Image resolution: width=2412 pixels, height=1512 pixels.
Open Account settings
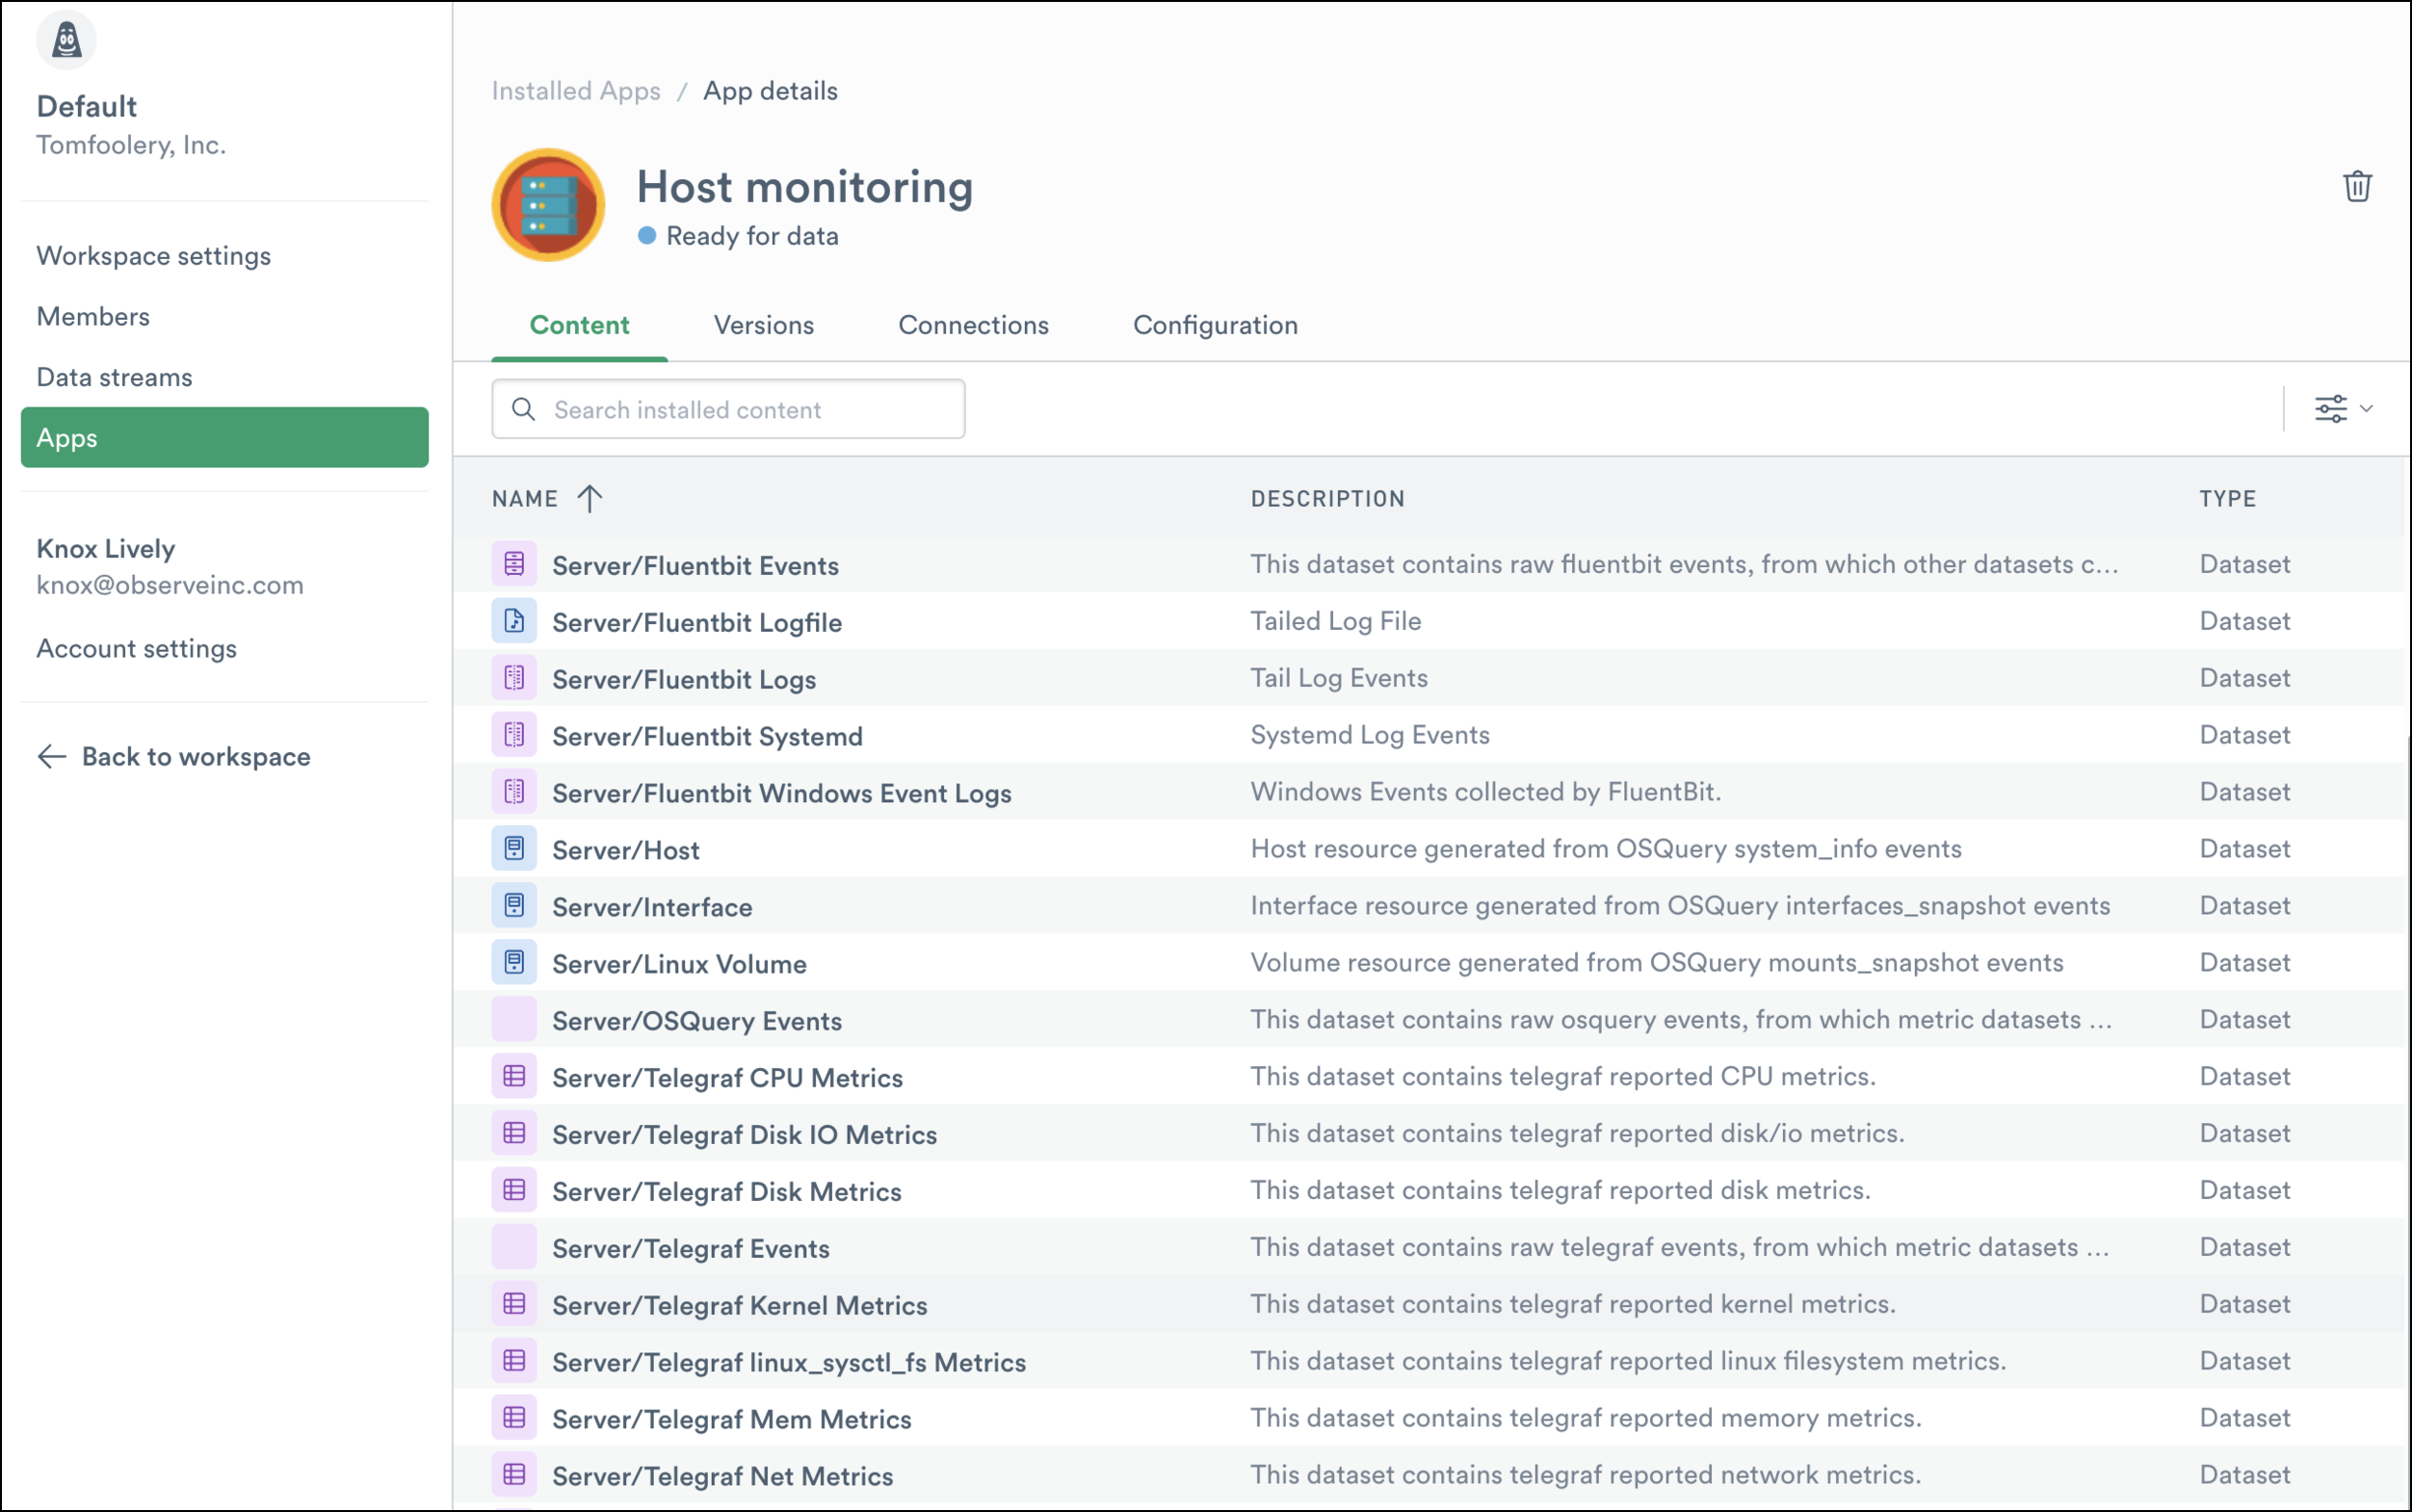(x=137, y=649)
